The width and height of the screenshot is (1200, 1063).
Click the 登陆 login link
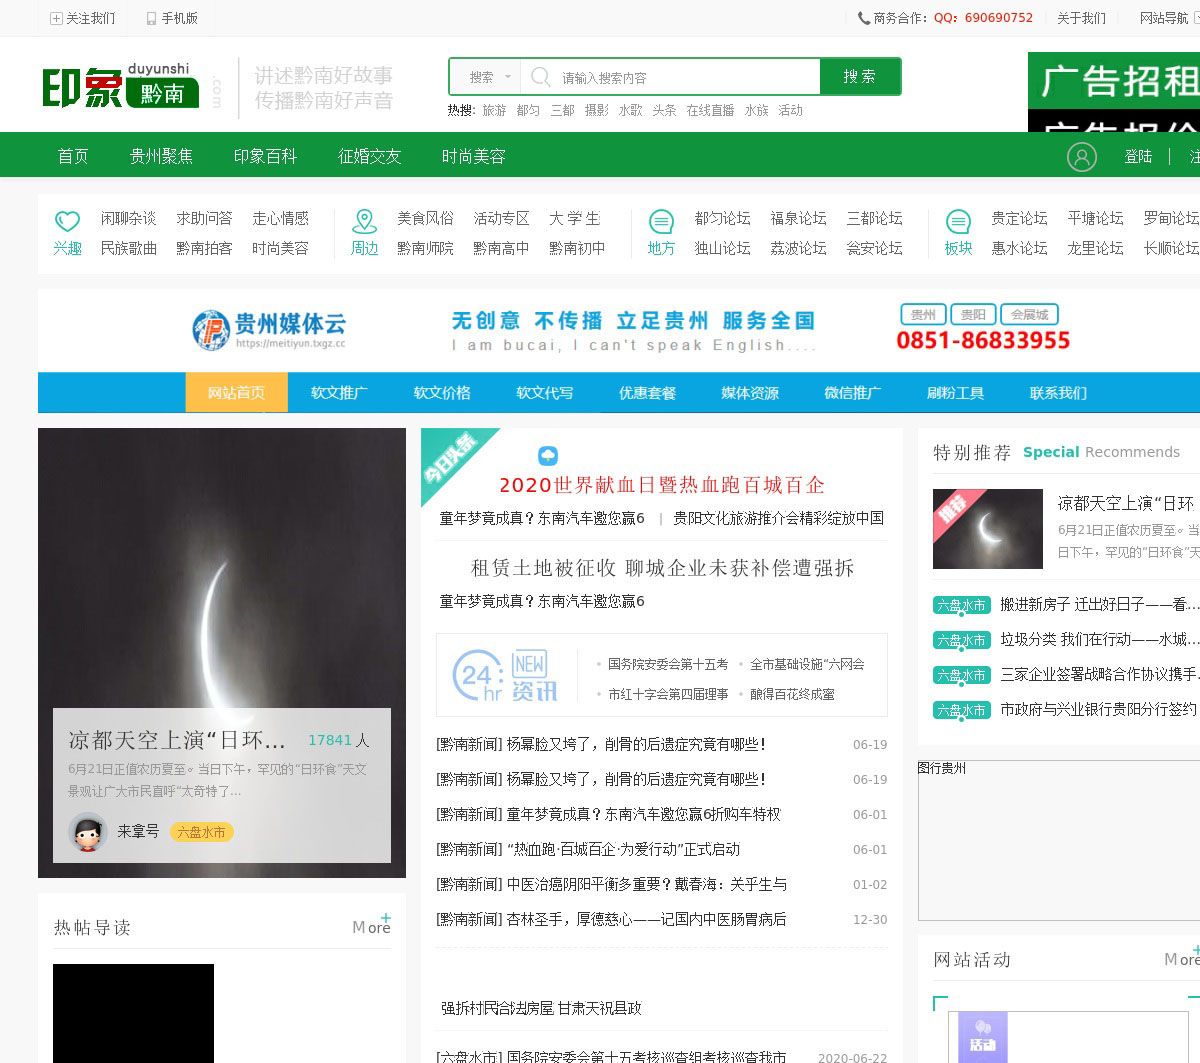point(1138,156)
